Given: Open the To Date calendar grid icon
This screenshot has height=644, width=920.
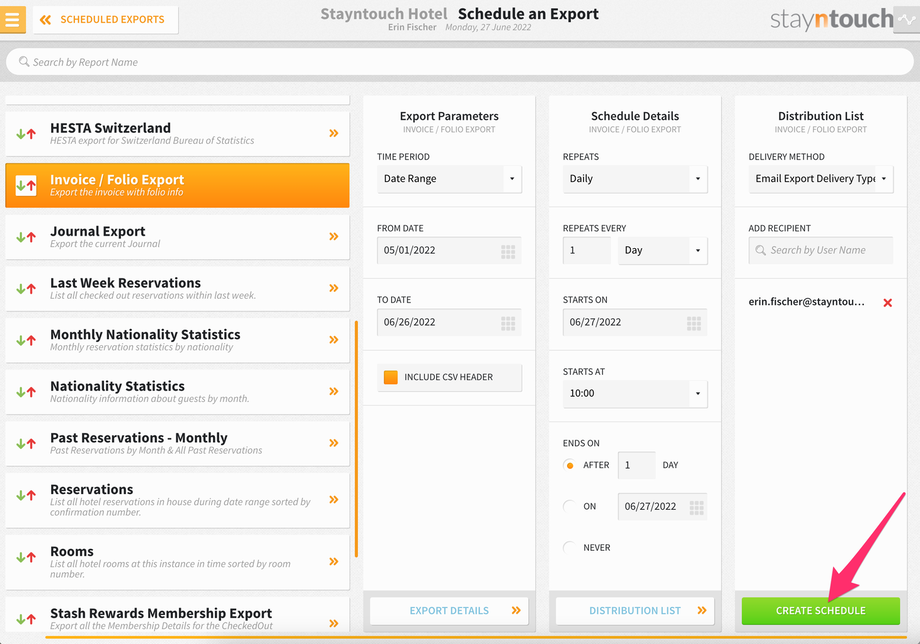Looking at the screenshot, I should coord(508,324).
